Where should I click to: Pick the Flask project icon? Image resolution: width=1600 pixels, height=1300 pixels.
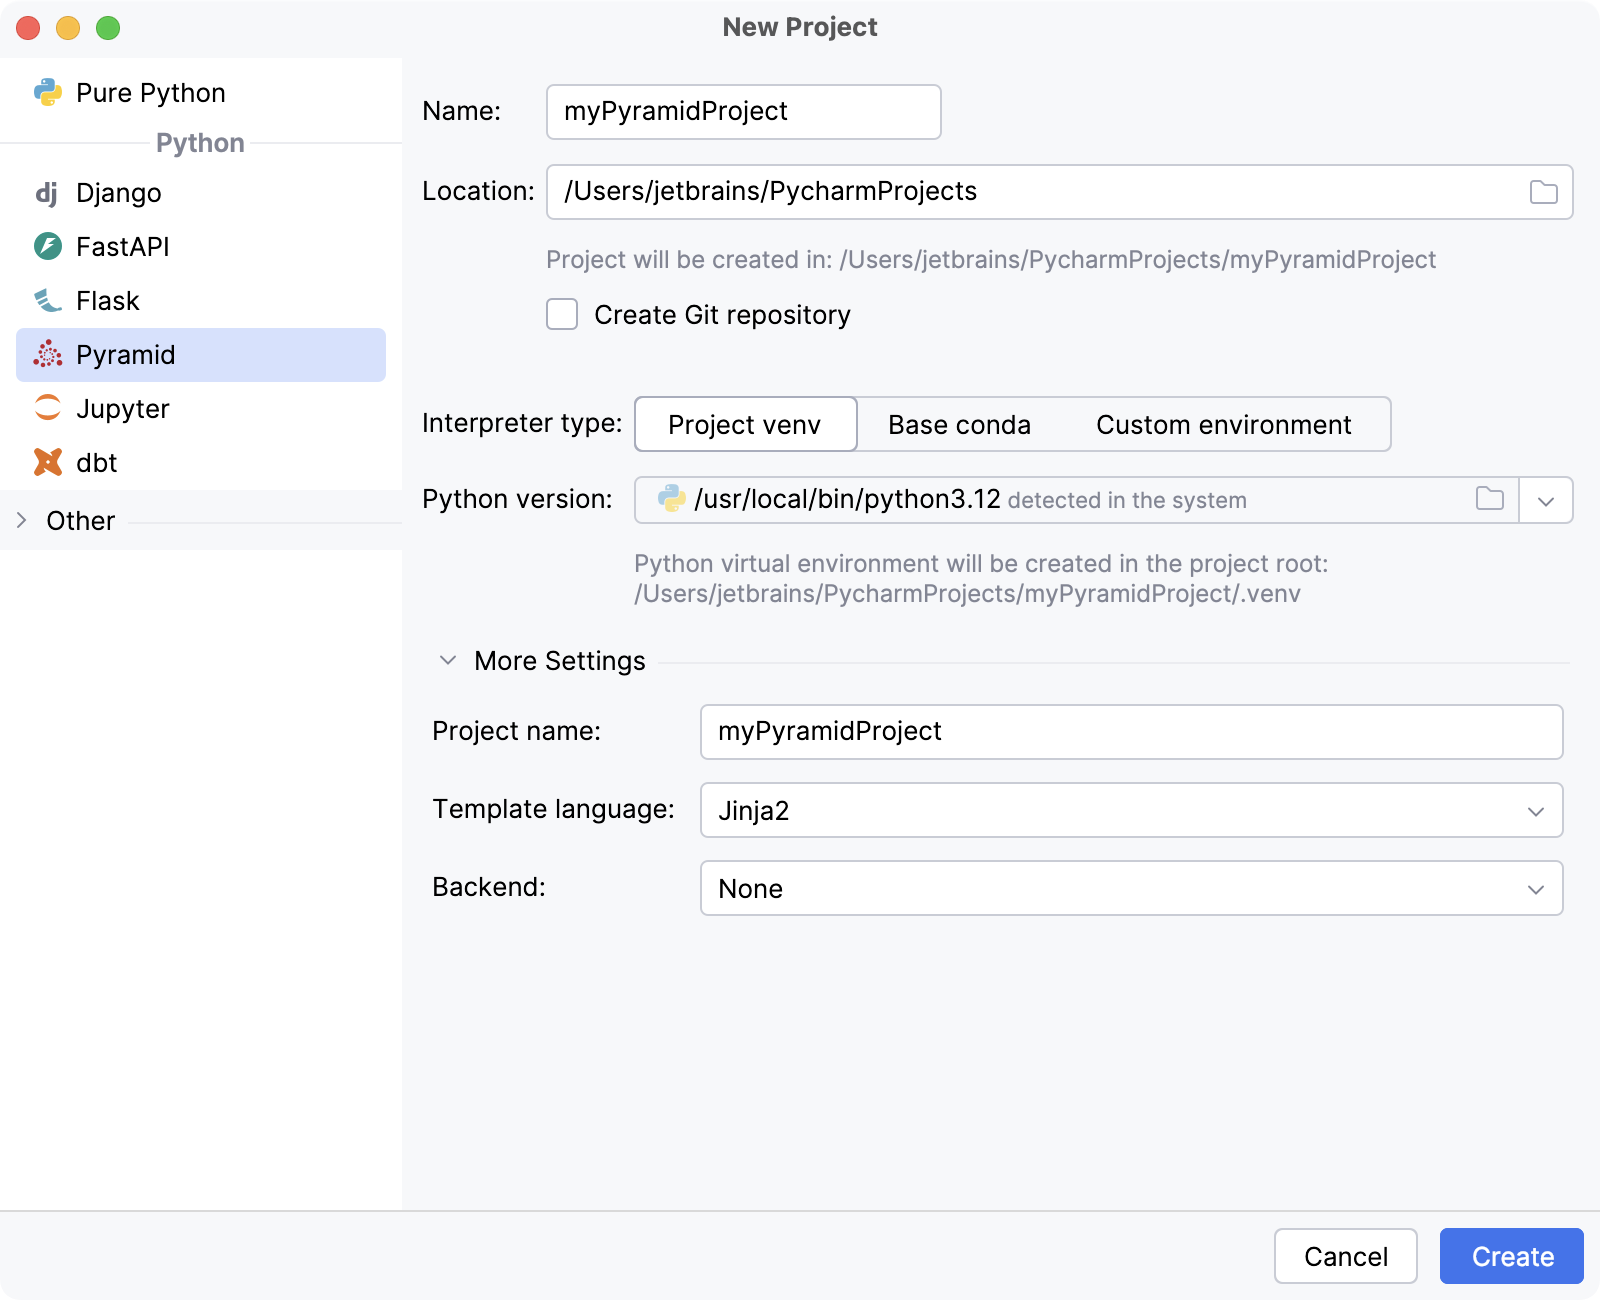pyautogui.click(x=47, y=301)
